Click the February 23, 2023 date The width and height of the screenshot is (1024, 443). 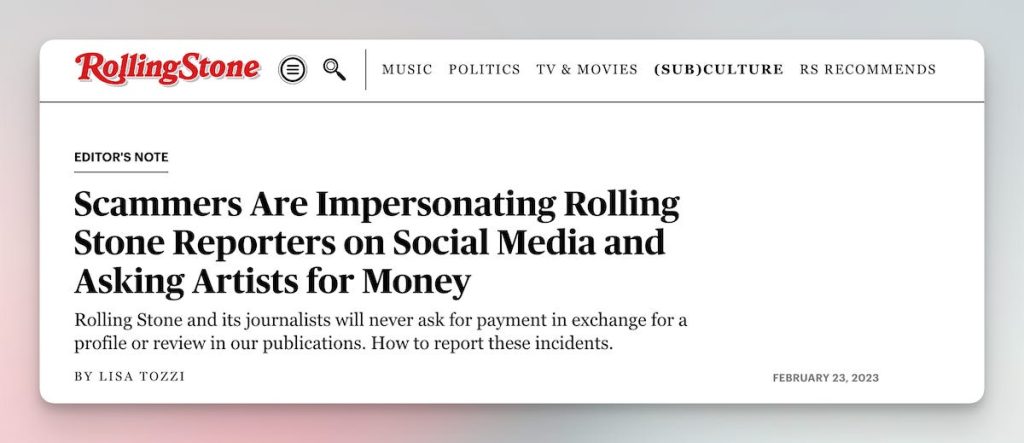(x=825, y=378)
